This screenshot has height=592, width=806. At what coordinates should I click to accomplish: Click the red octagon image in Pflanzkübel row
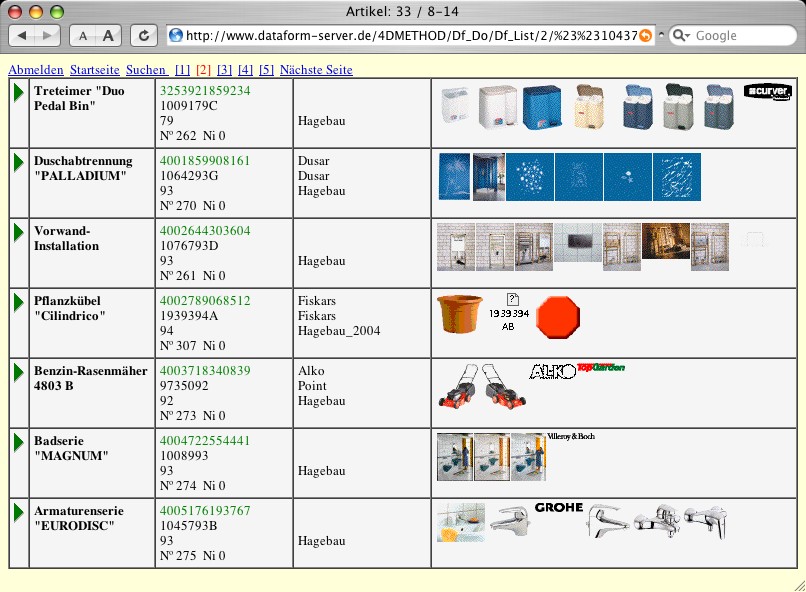click(557, 318)
